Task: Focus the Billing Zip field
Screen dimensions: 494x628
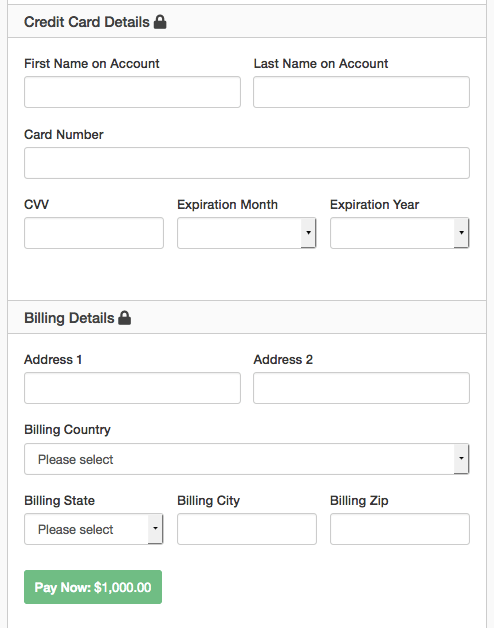Action: coord(400,529)
